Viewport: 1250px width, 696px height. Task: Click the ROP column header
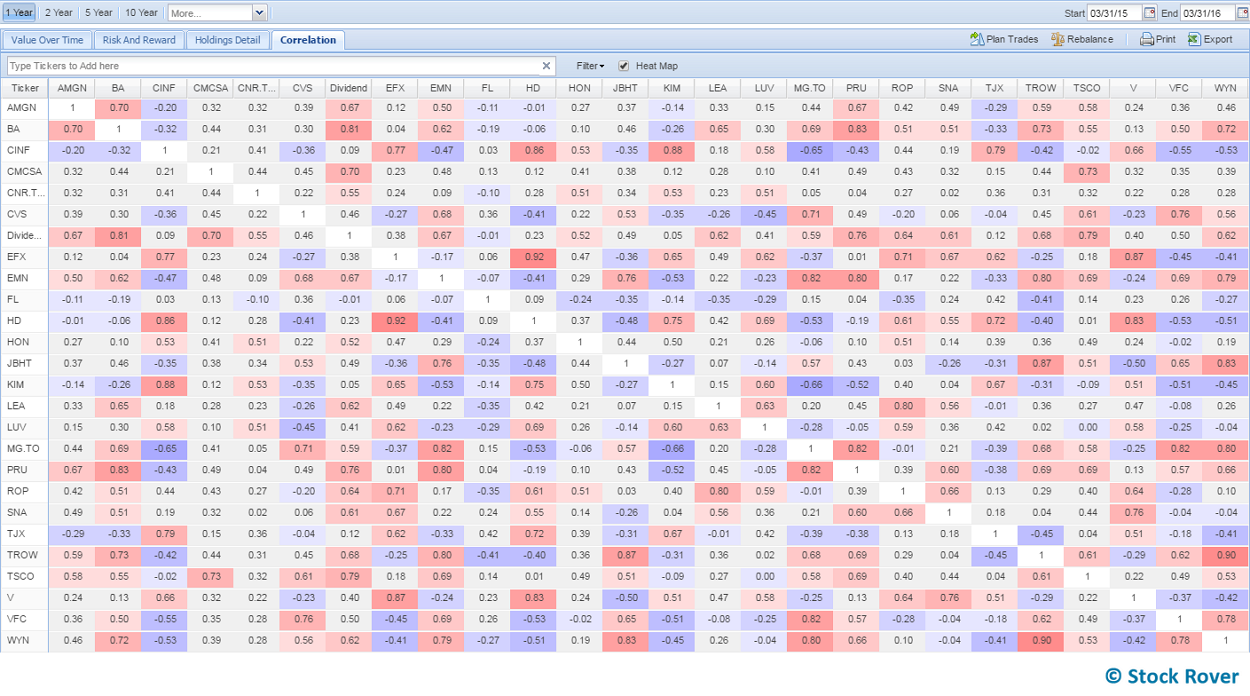[x=902, y=88]
